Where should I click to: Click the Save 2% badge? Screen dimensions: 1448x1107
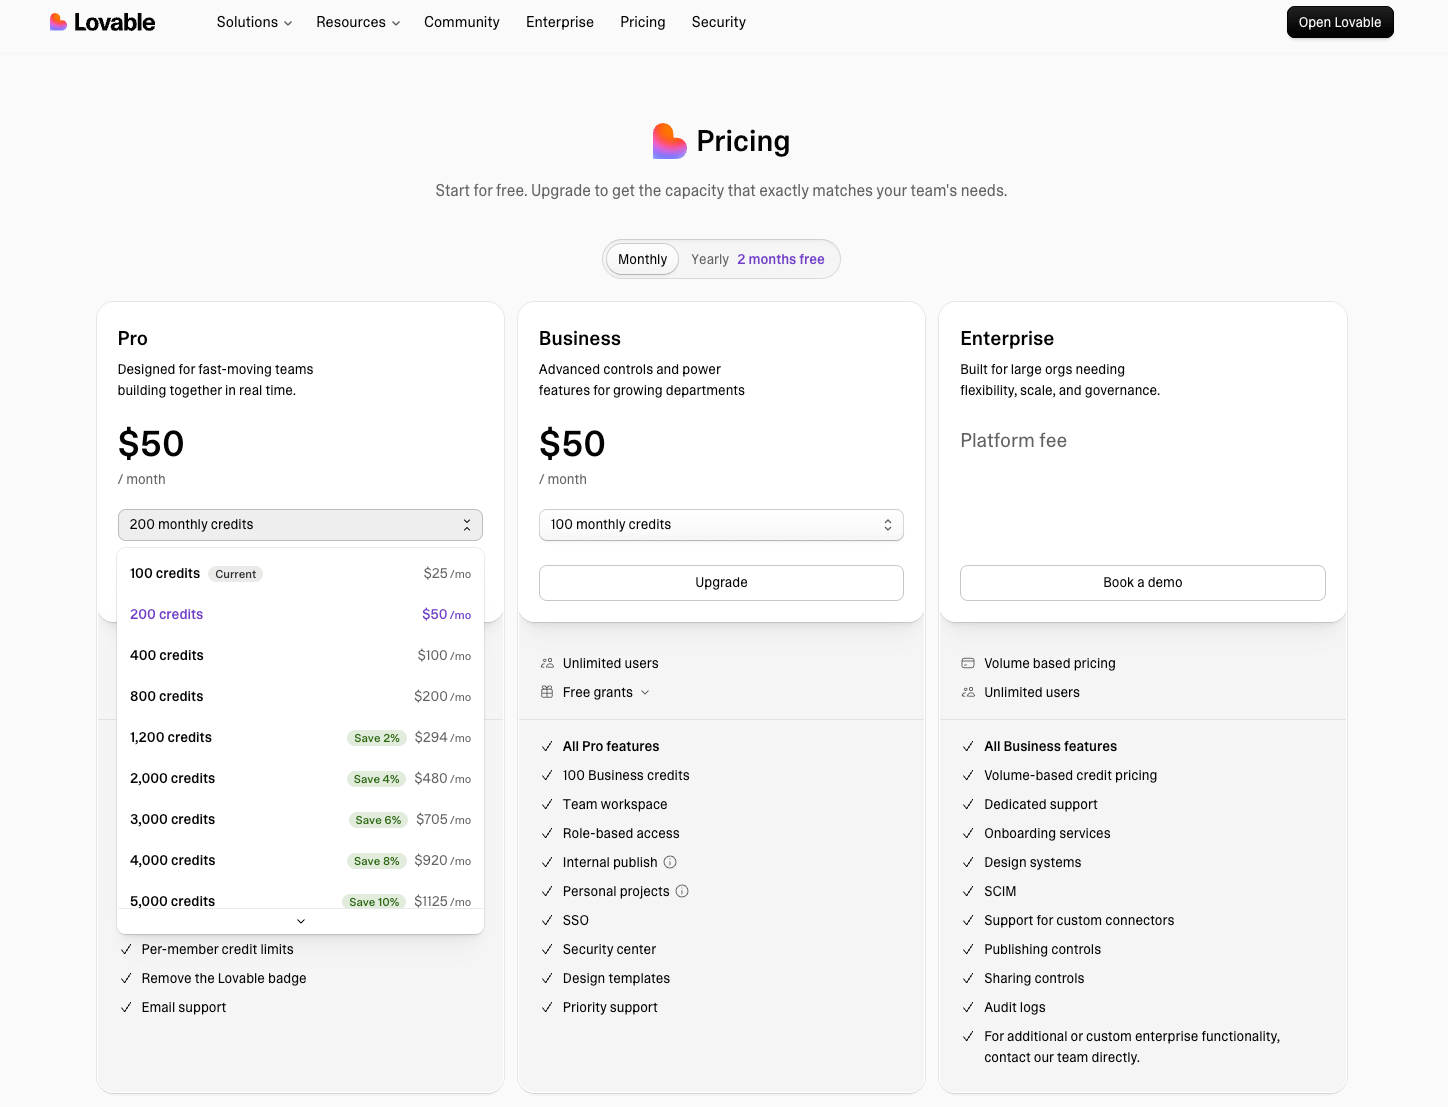(x=377, y=738)
